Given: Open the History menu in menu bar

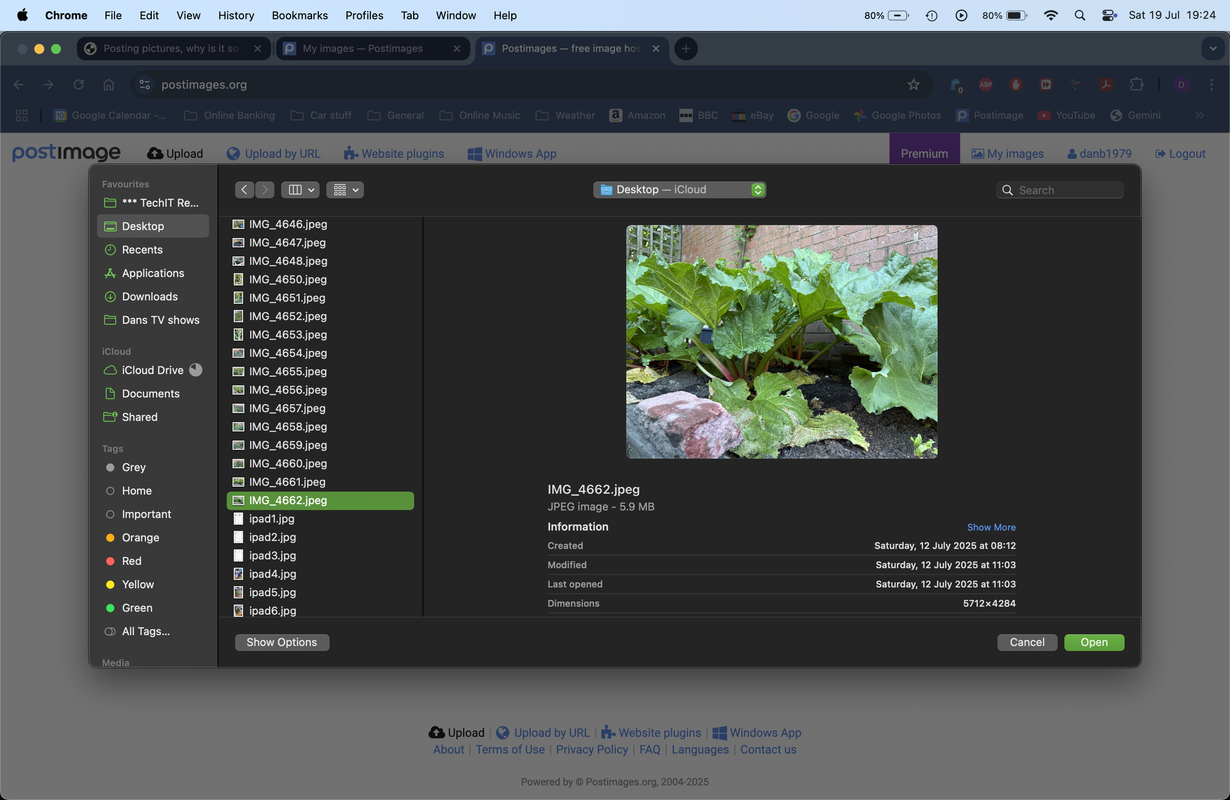Looking at the screenshot, I should tap(236, 15).
